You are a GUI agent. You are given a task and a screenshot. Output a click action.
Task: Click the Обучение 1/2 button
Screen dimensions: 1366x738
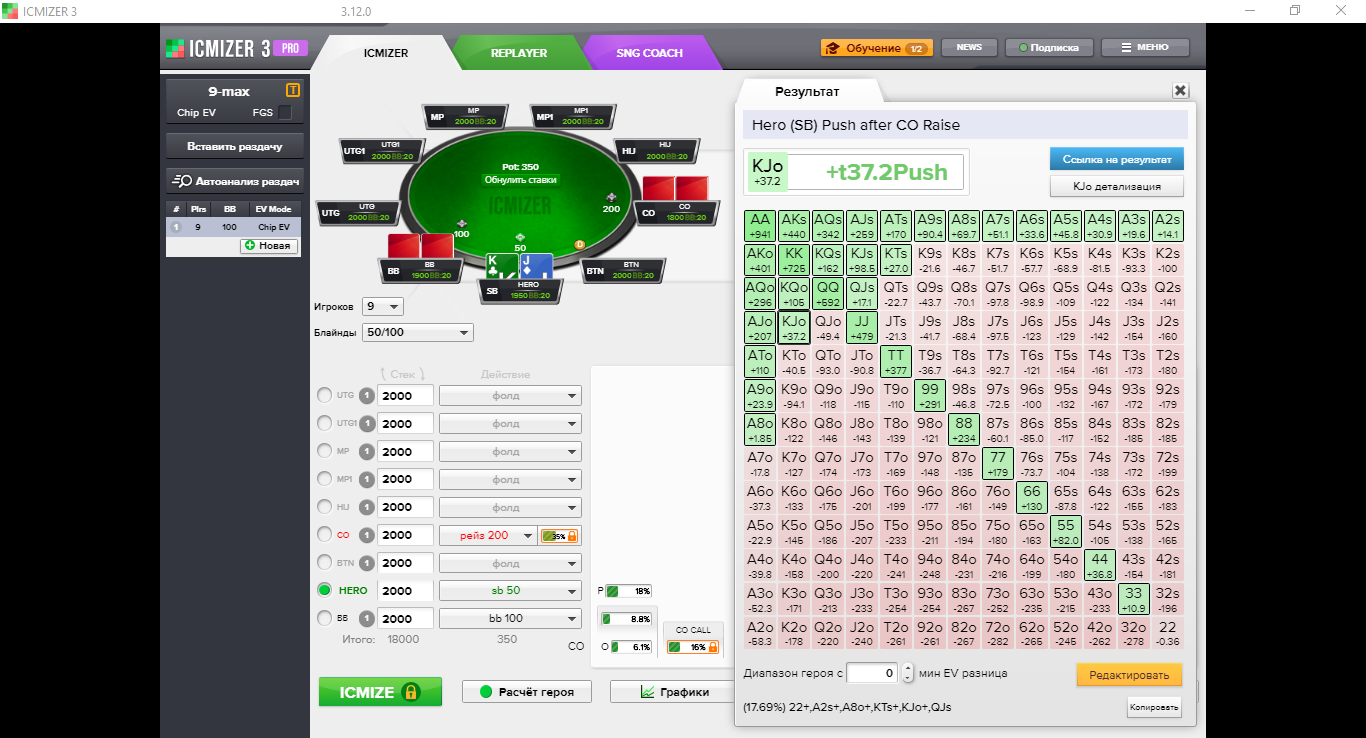pyautogui.click(x=876, y=48)
